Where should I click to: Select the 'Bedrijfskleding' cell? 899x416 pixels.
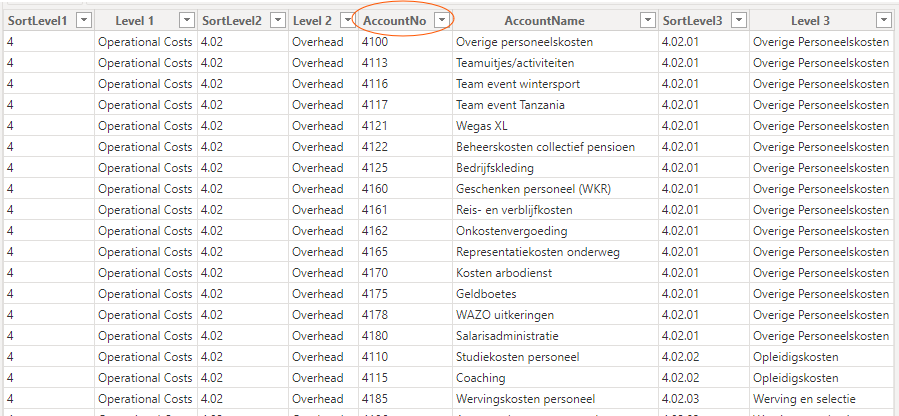(555, 168)
